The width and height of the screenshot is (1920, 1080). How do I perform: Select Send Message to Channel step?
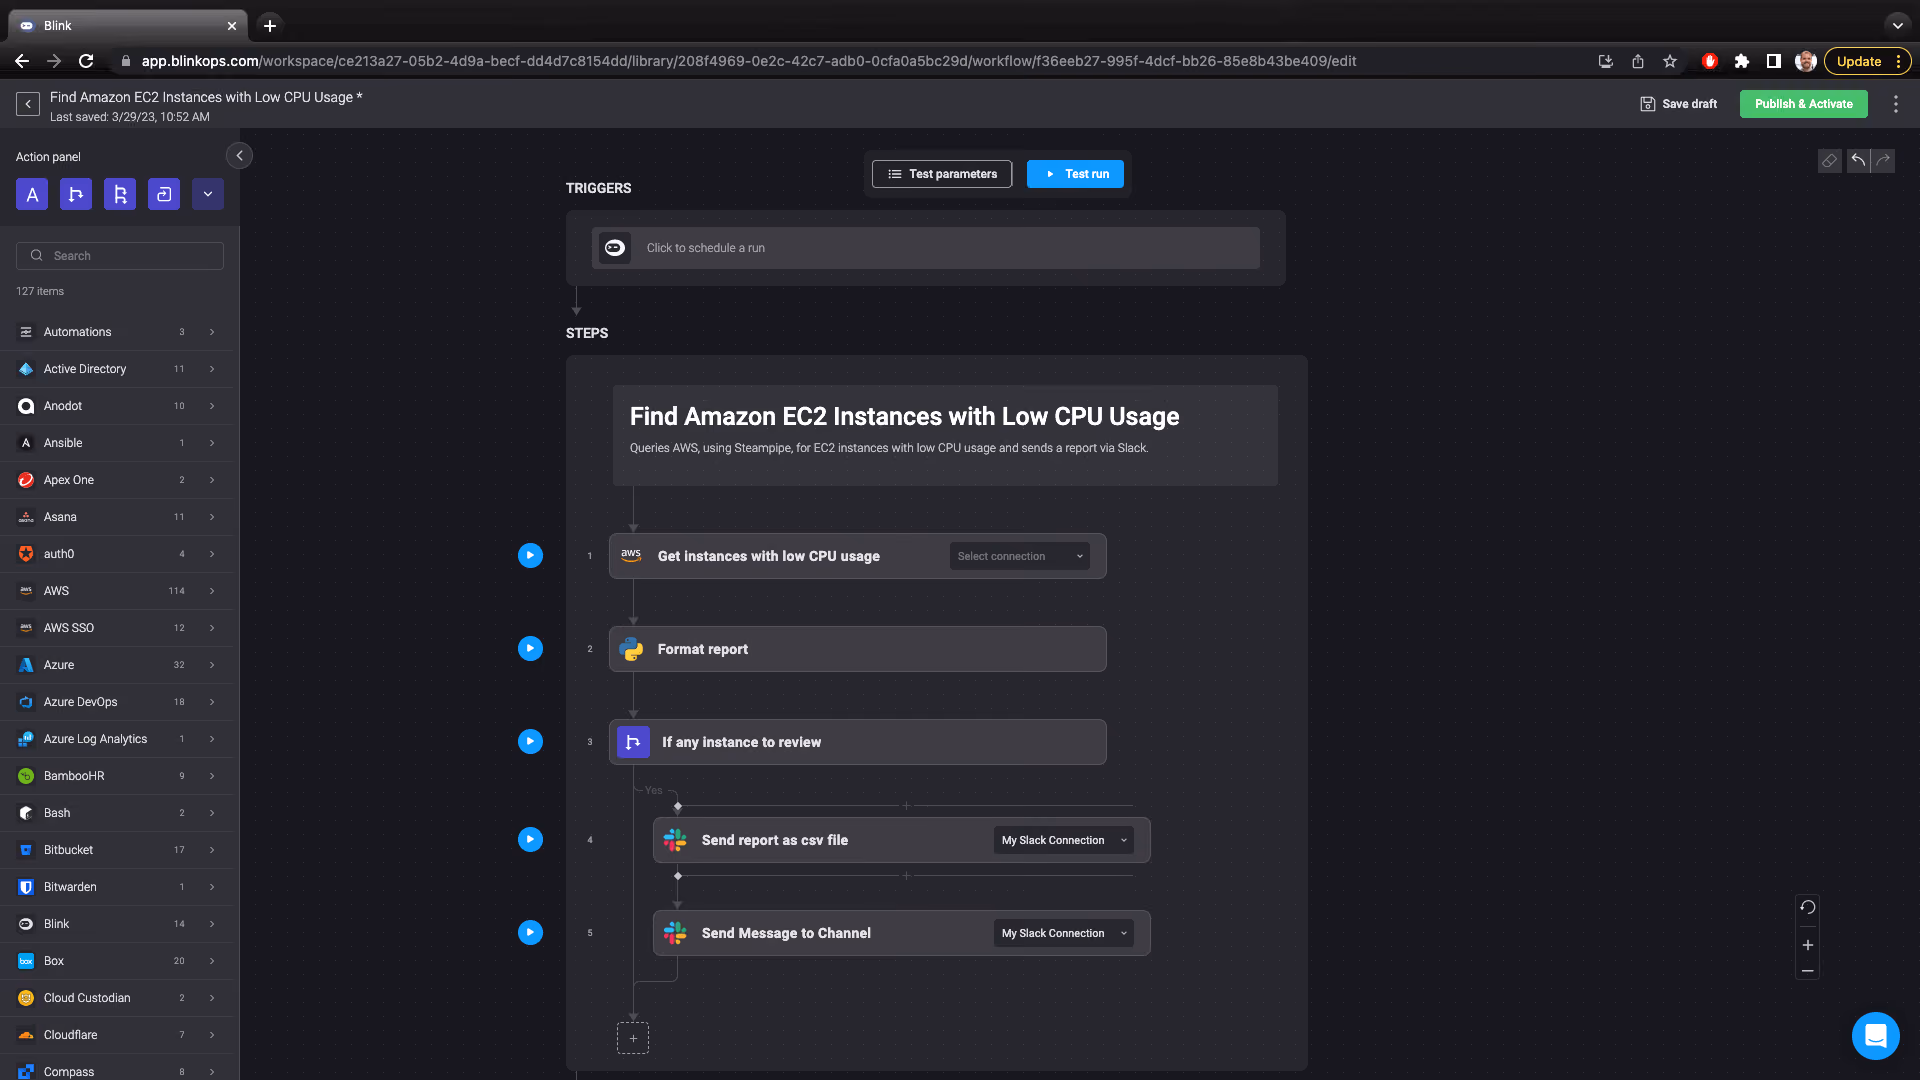tap(901, 933)
